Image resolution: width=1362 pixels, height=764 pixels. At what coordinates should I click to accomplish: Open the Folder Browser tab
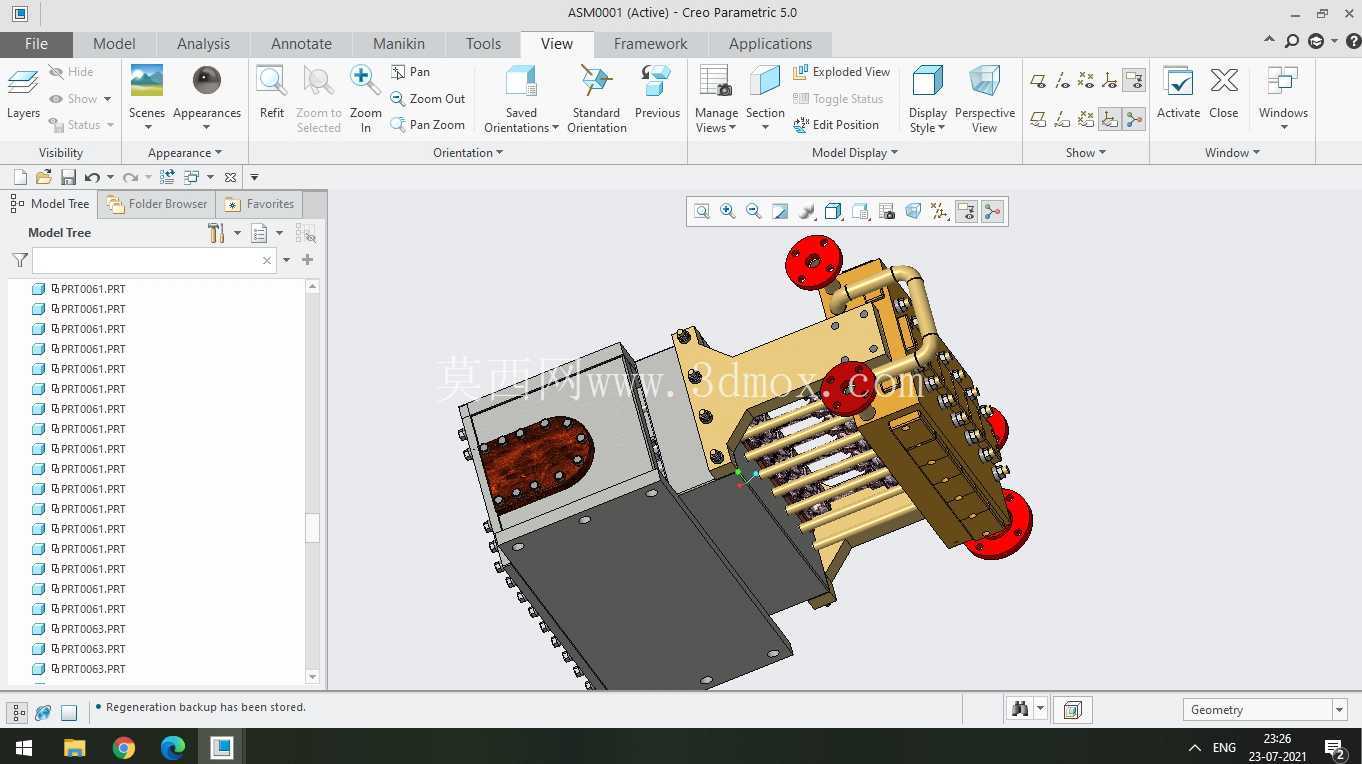click(157, 204)
